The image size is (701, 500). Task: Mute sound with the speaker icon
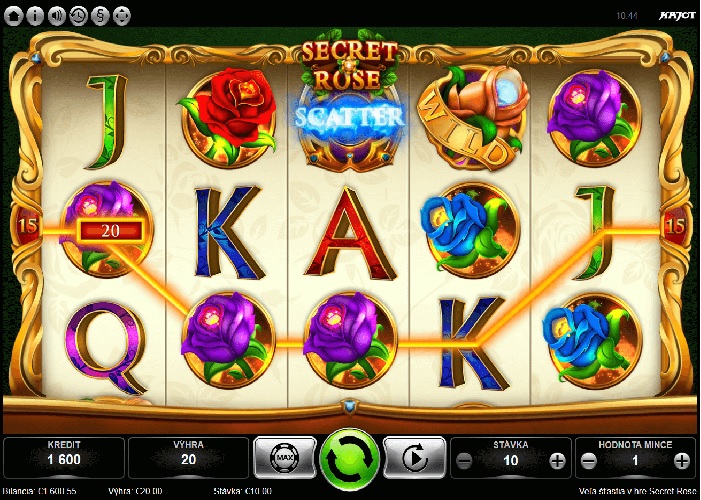(x=57, y=16)
